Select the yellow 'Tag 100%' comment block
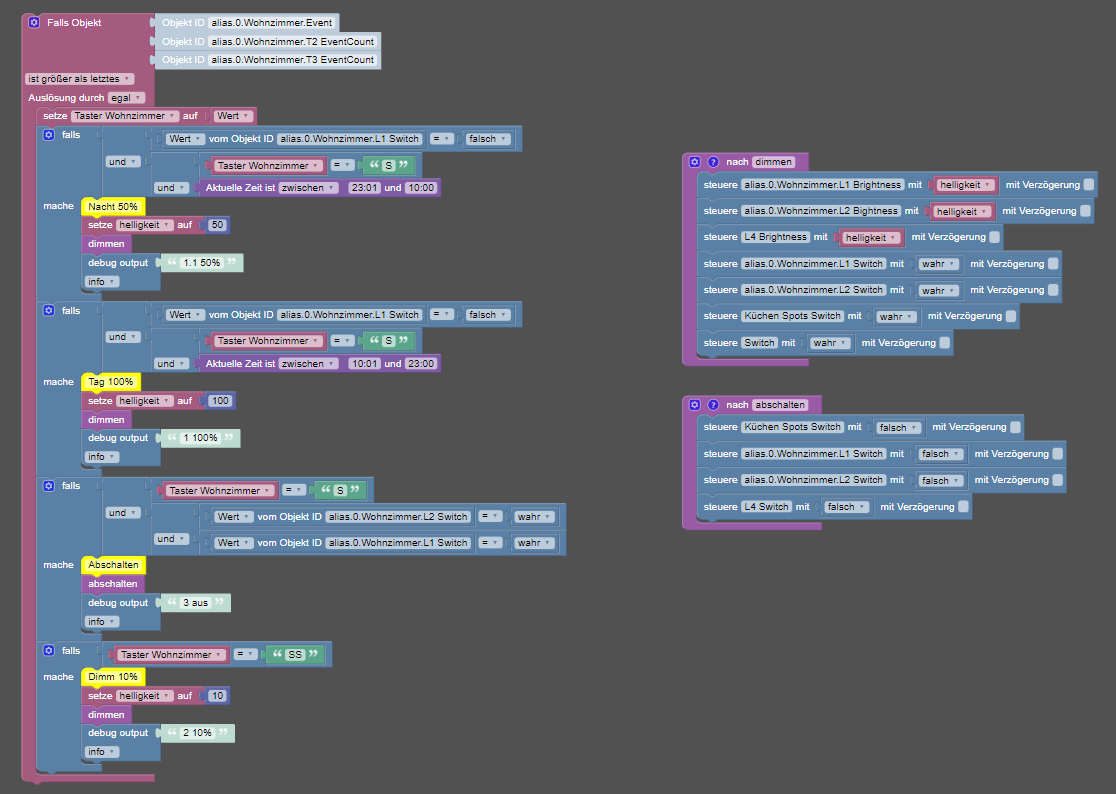The height and width of the screenshot is (794, 1116). pos(111,382)
